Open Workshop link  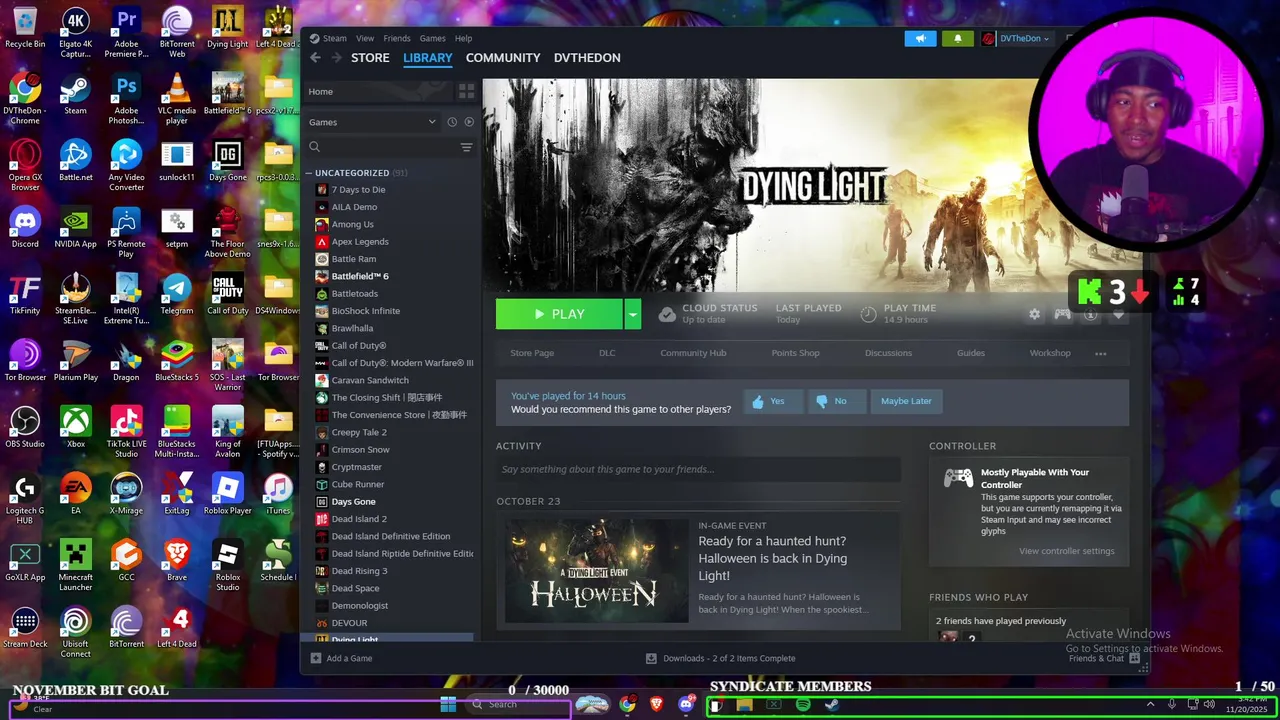coord(1050,353)
